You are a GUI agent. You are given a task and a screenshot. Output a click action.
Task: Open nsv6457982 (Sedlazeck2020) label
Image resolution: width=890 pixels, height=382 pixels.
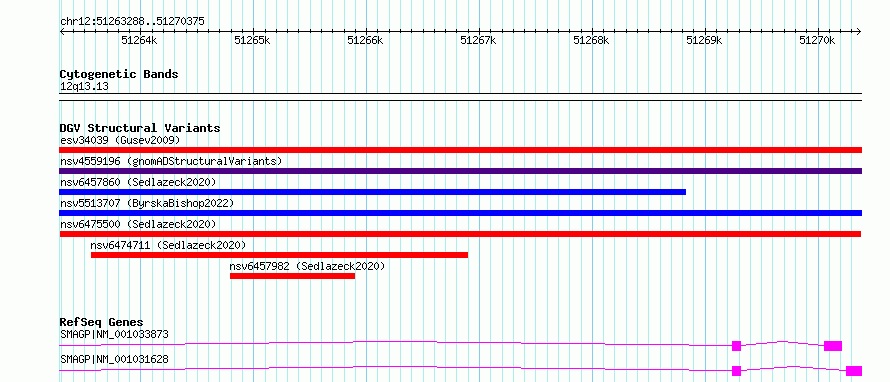click(x=307, y=266)
